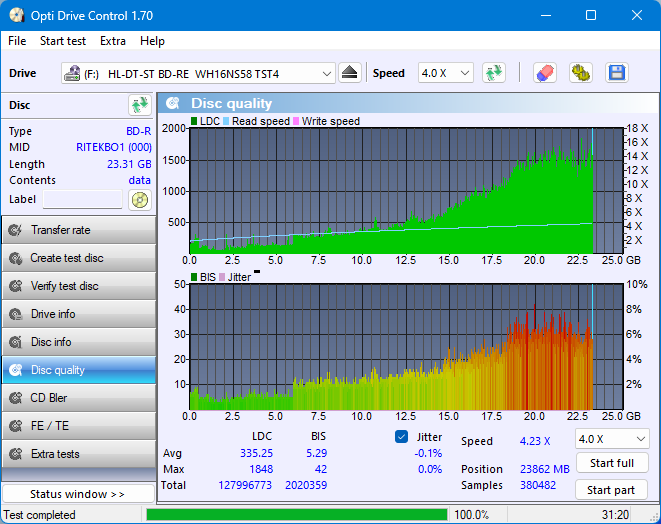This screenshot has width=661, height=524.
Task: Click the LDC Avg value 335.25
Action: pyautogui.click(x=256, y=453)
